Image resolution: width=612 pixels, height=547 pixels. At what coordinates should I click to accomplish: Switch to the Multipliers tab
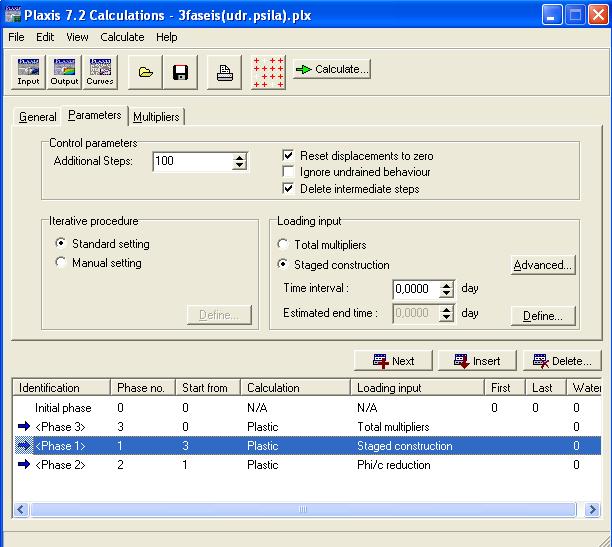tap(156, 117)
